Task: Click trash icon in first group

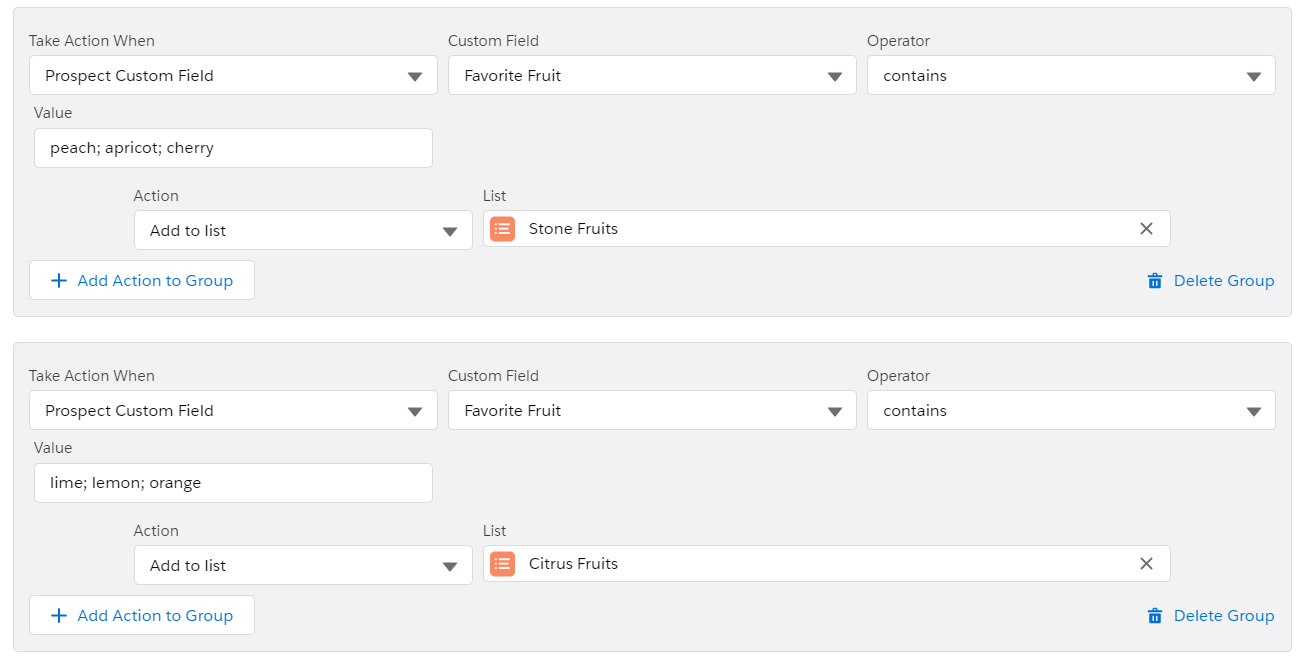Action: tap(1155, 281)
